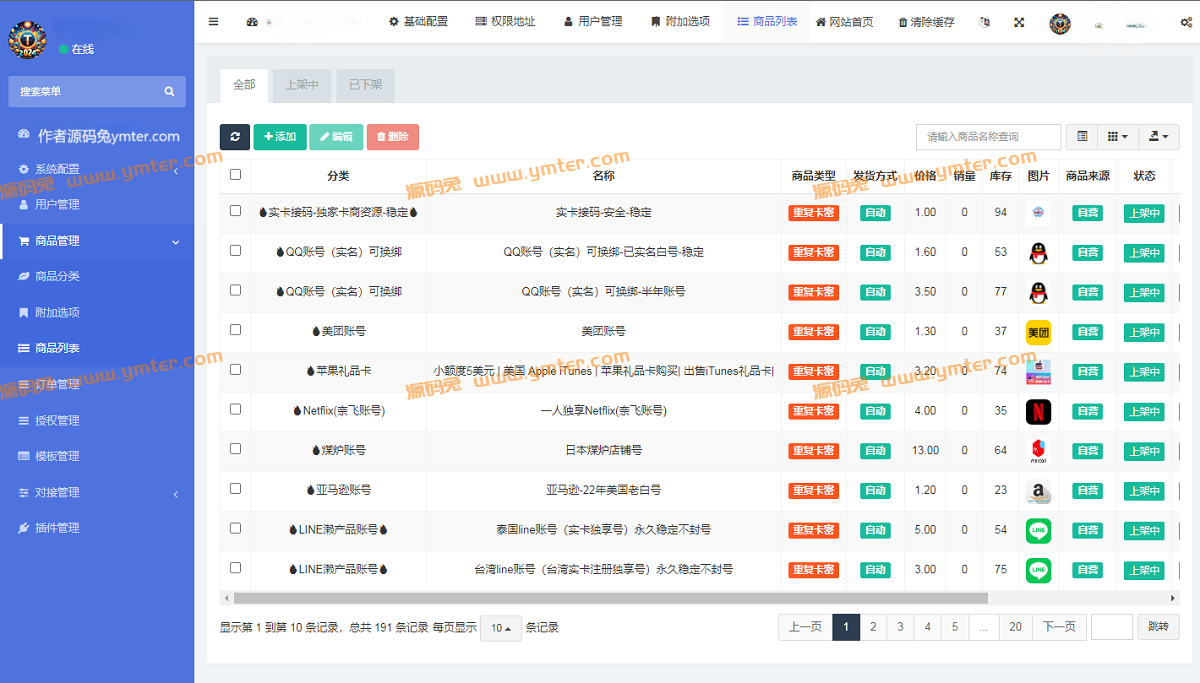The image size is (1200, 683).
Task: Check the row for QQ账号 半年账号
Action: (x=235, y=290)
